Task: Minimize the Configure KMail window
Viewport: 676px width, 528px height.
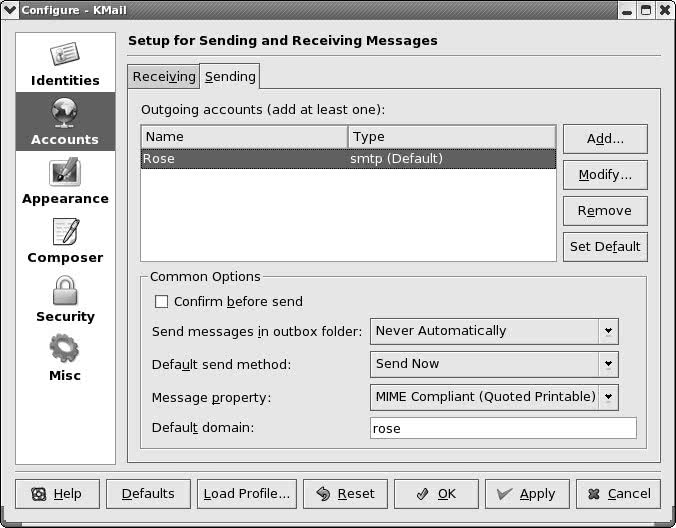Action: click(627, 10)
